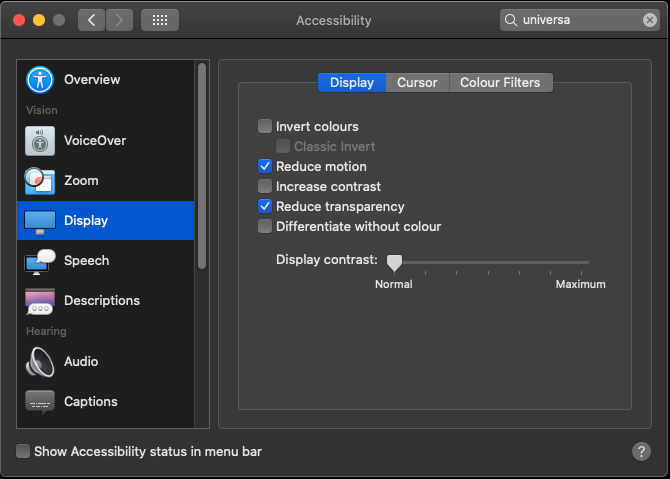The width and height of the screenshot is (670, 479).
Task: Click the Normal label under slider
Action: [x=394, y=284]
